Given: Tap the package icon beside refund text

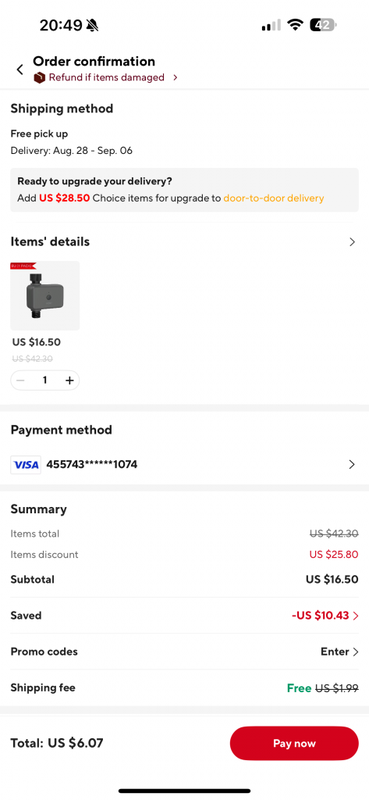Looking at the screenshot, I should click(39, 78).
